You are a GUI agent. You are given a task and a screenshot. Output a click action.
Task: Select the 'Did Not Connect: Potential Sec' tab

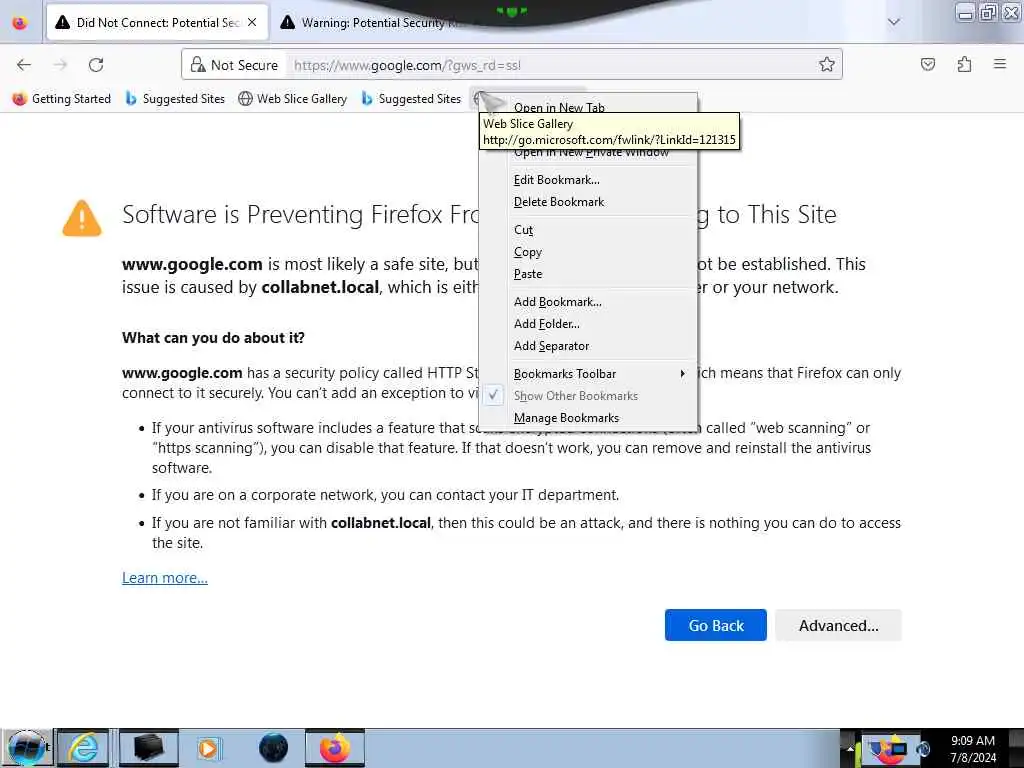tap(157, 23)
